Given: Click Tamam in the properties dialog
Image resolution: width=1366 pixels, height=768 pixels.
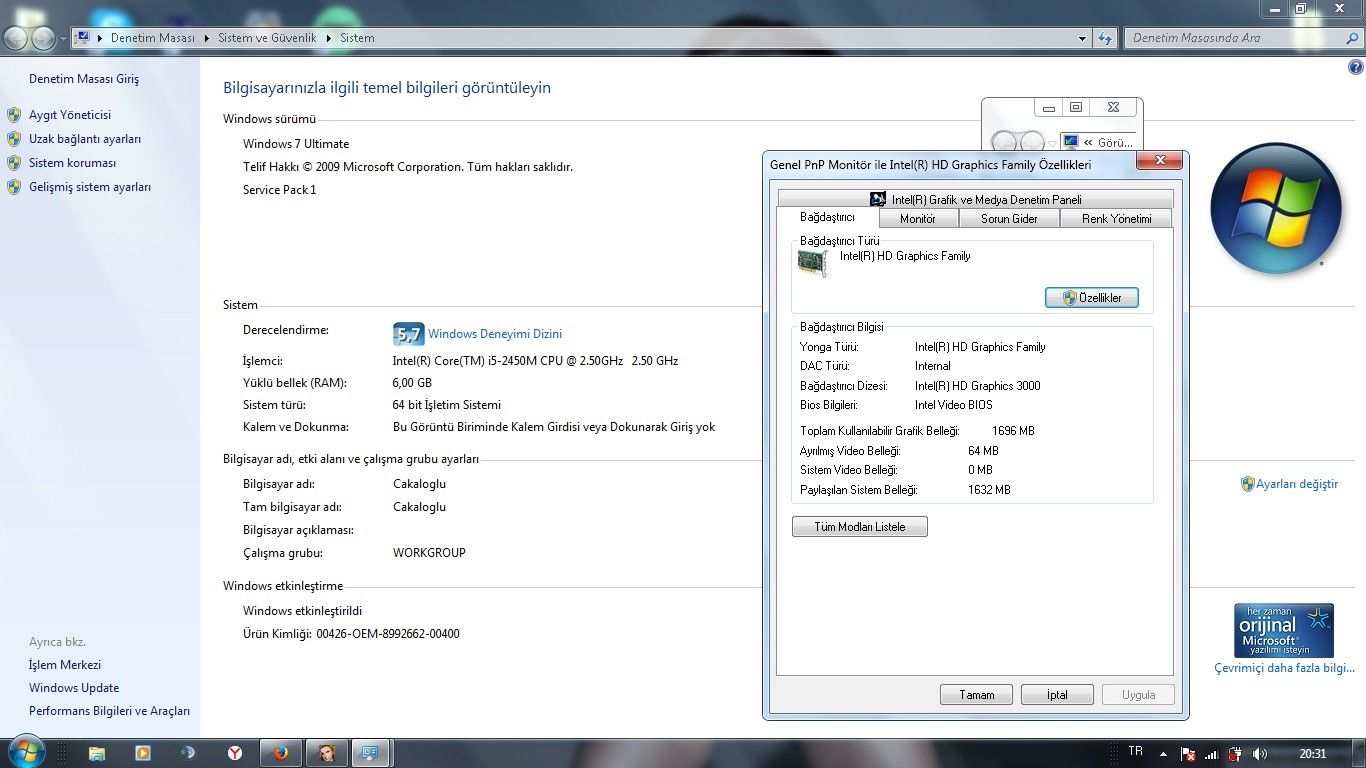Looking at the screenshot, I should (x=977, y=695).
